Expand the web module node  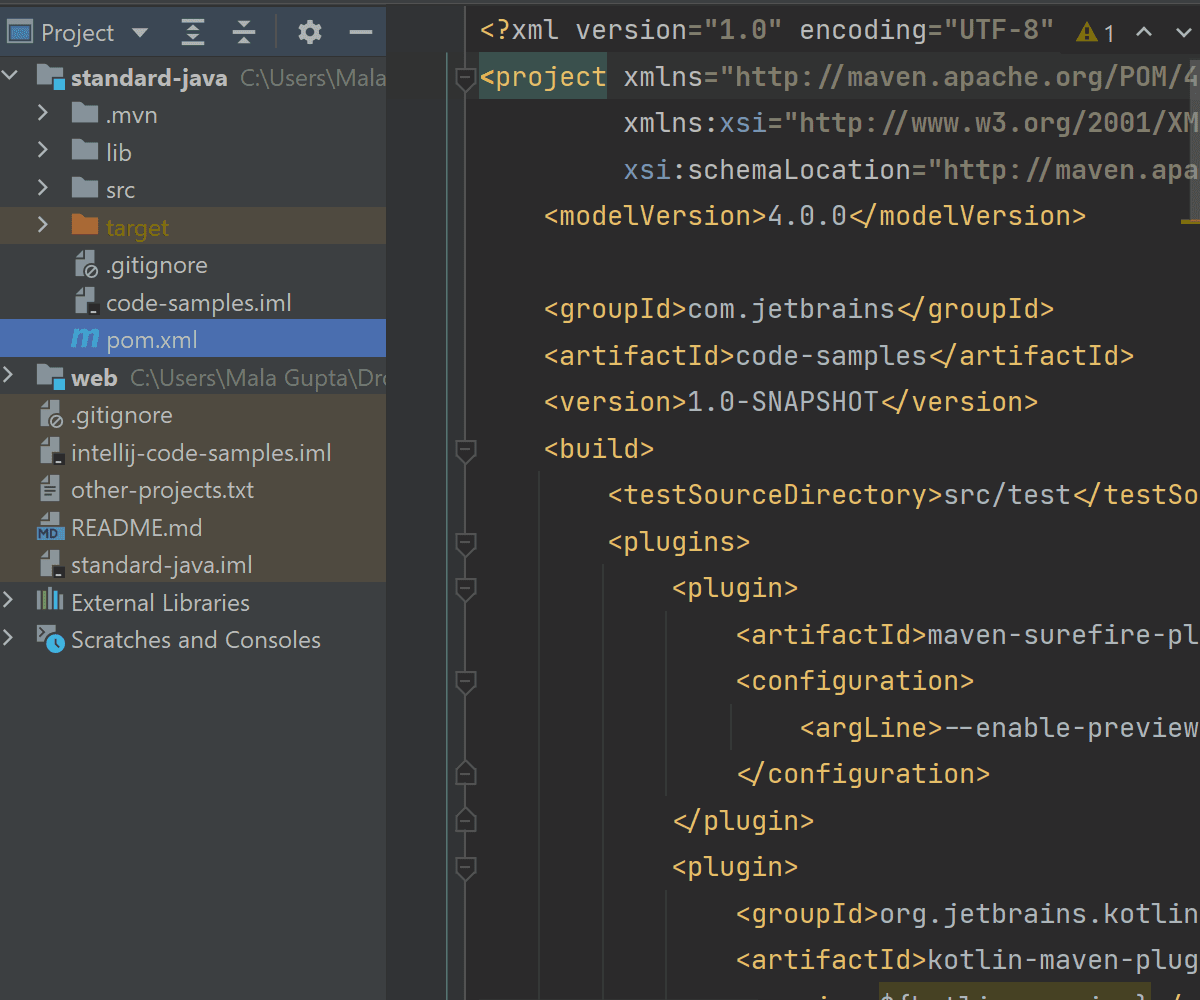[x=9, y=376]
